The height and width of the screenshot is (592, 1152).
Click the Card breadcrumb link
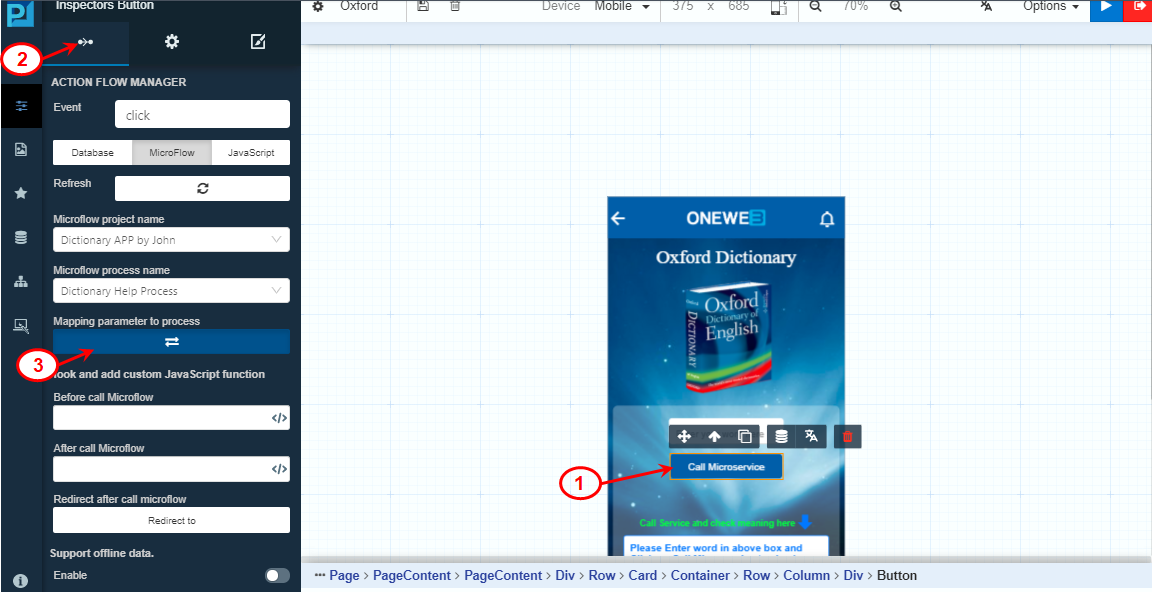(x=643, y=575)
